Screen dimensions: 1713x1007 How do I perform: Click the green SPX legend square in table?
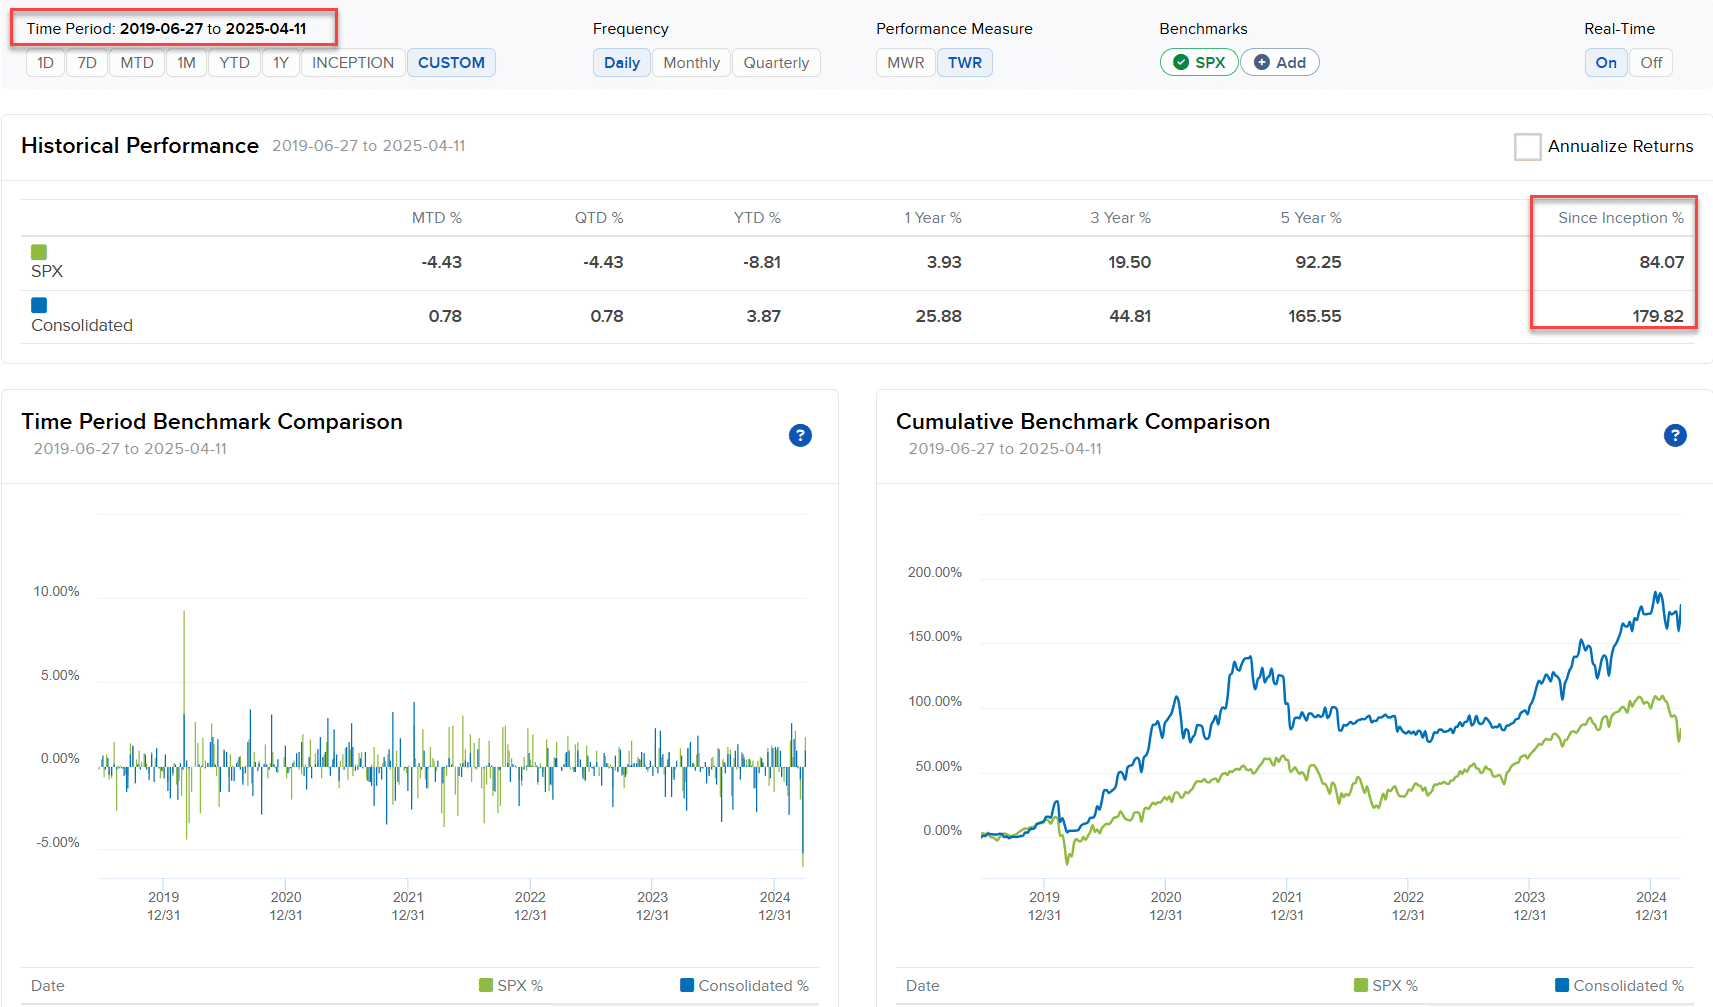tap(39, 252)
